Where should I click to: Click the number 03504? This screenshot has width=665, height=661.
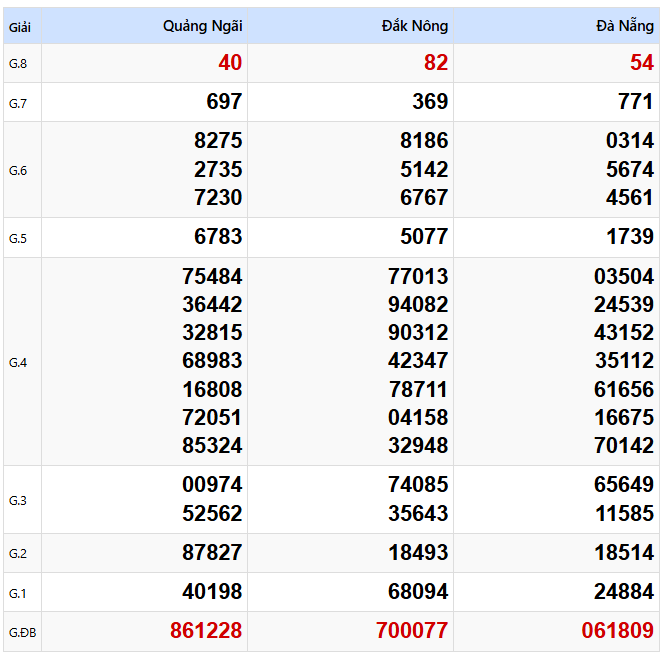624,276
